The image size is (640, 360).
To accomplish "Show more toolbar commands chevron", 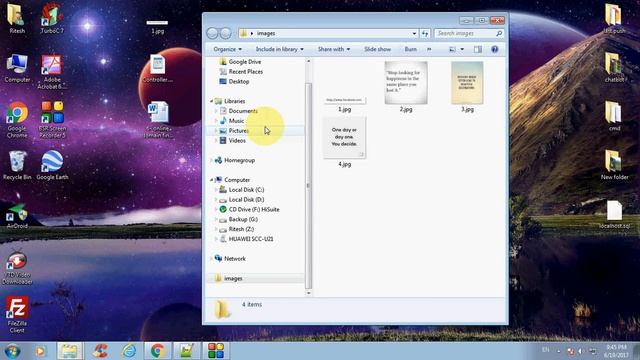I will tap(429, 49).
